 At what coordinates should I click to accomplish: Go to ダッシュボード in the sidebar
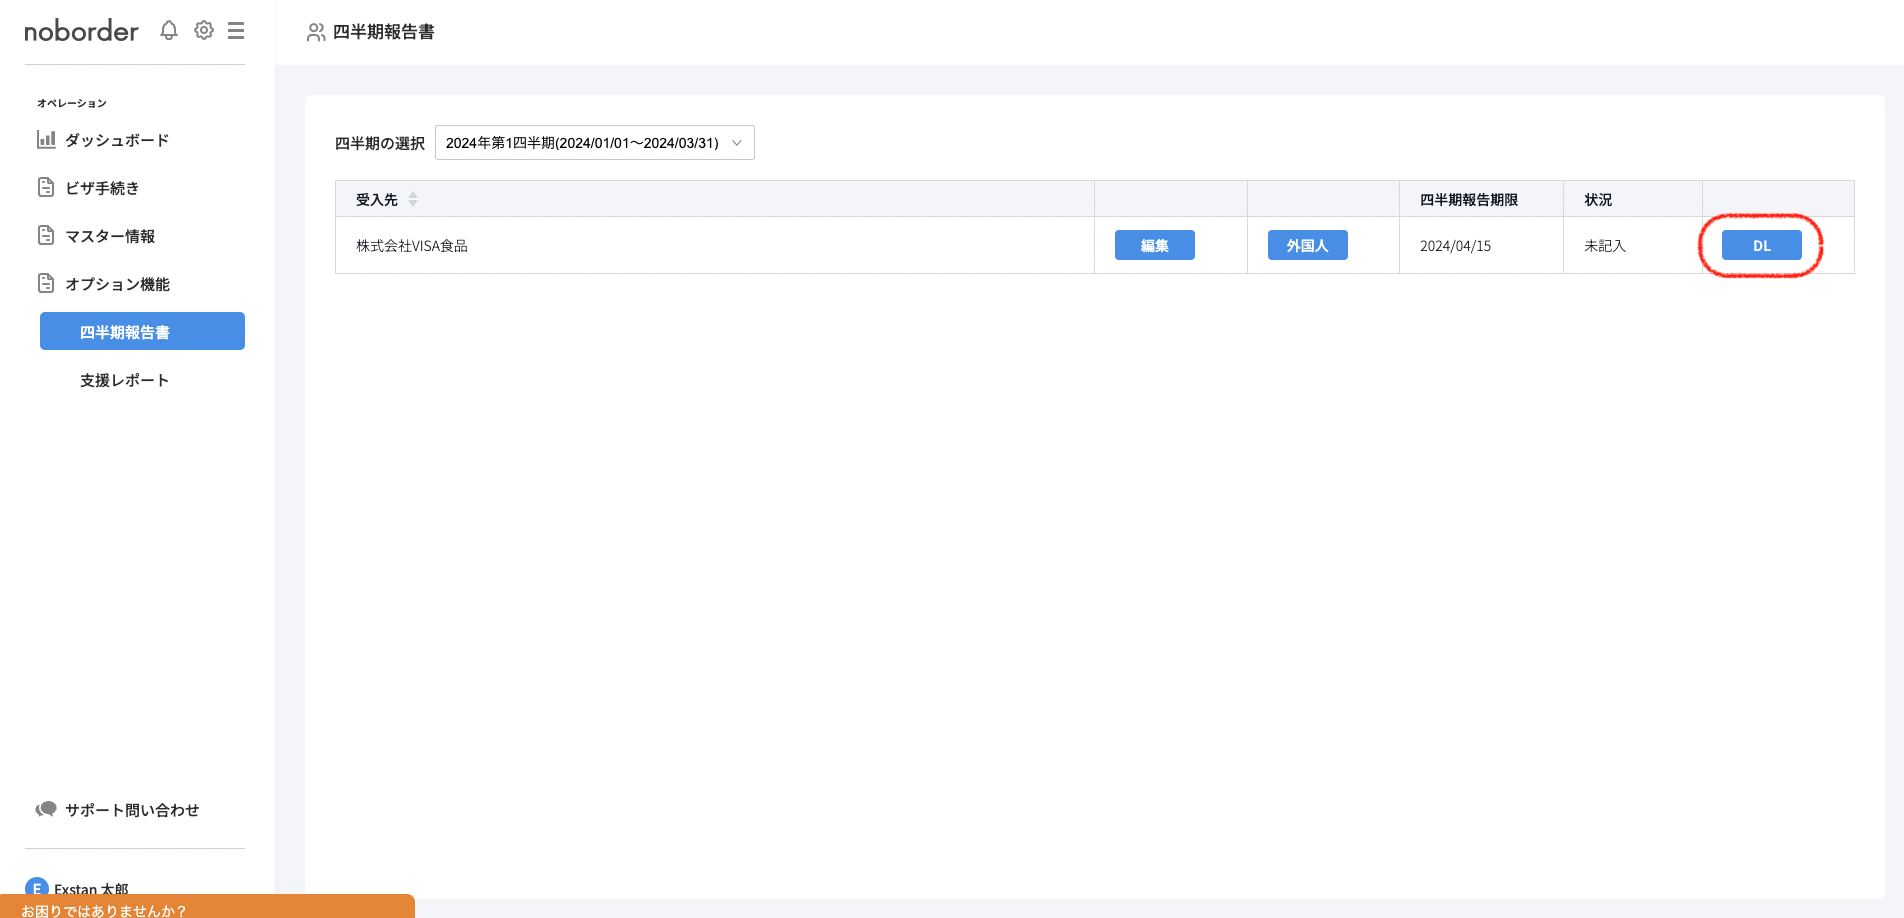click(x=117, y=140)
